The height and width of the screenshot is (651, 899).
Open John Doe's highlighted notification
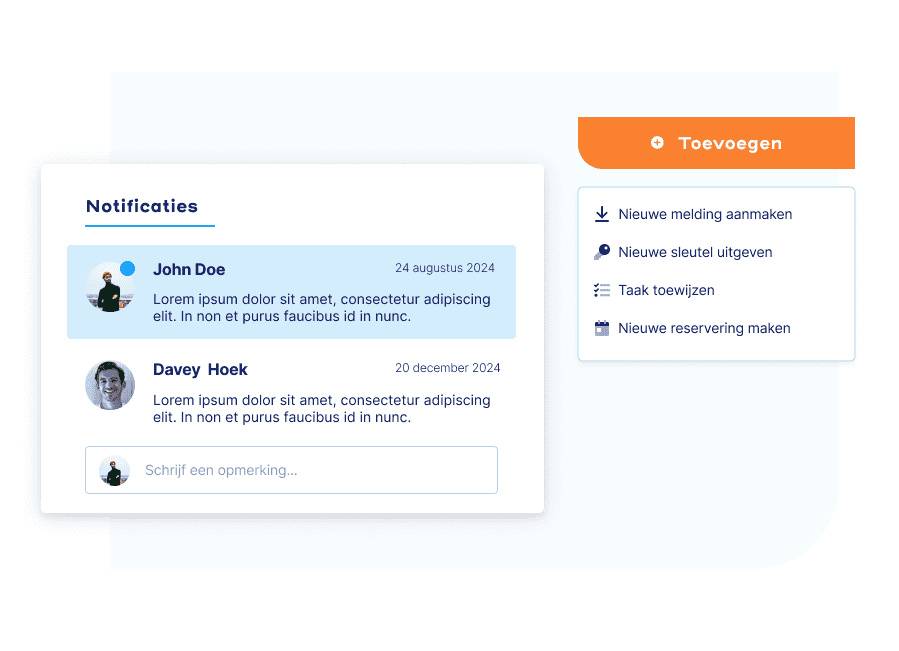coord(321,308)
